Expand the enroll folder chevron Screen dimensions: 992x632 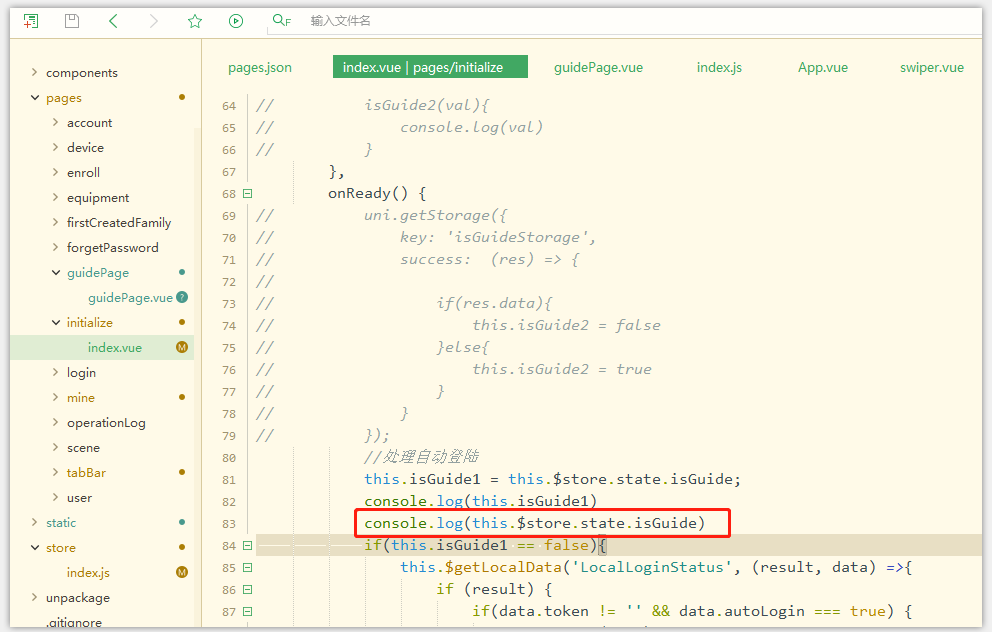(x=55, y=172)
